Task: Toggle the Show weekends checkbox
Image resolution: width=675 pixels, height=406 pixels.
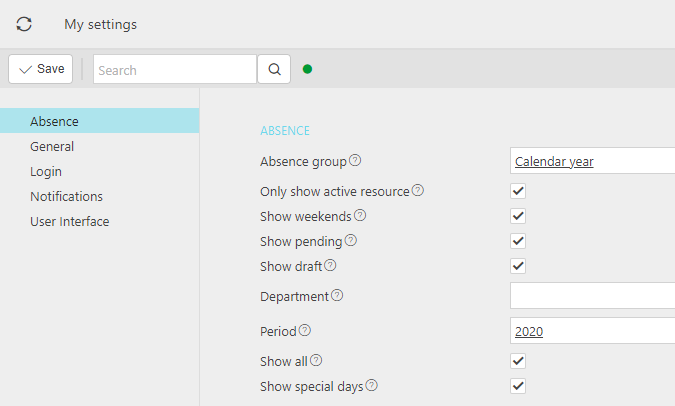Action: 518,216
